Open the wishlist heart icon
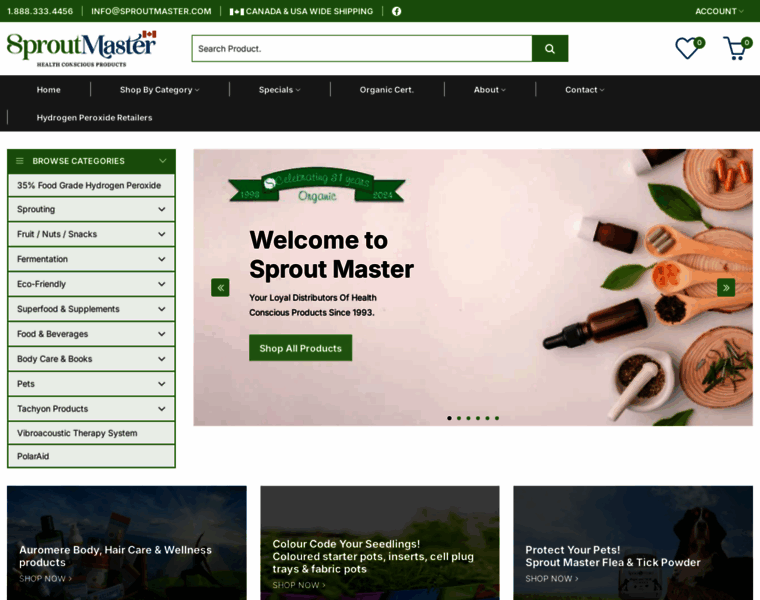Image resolution: width=760 pixels, height=600 pixels. click(x=689, y=48)
